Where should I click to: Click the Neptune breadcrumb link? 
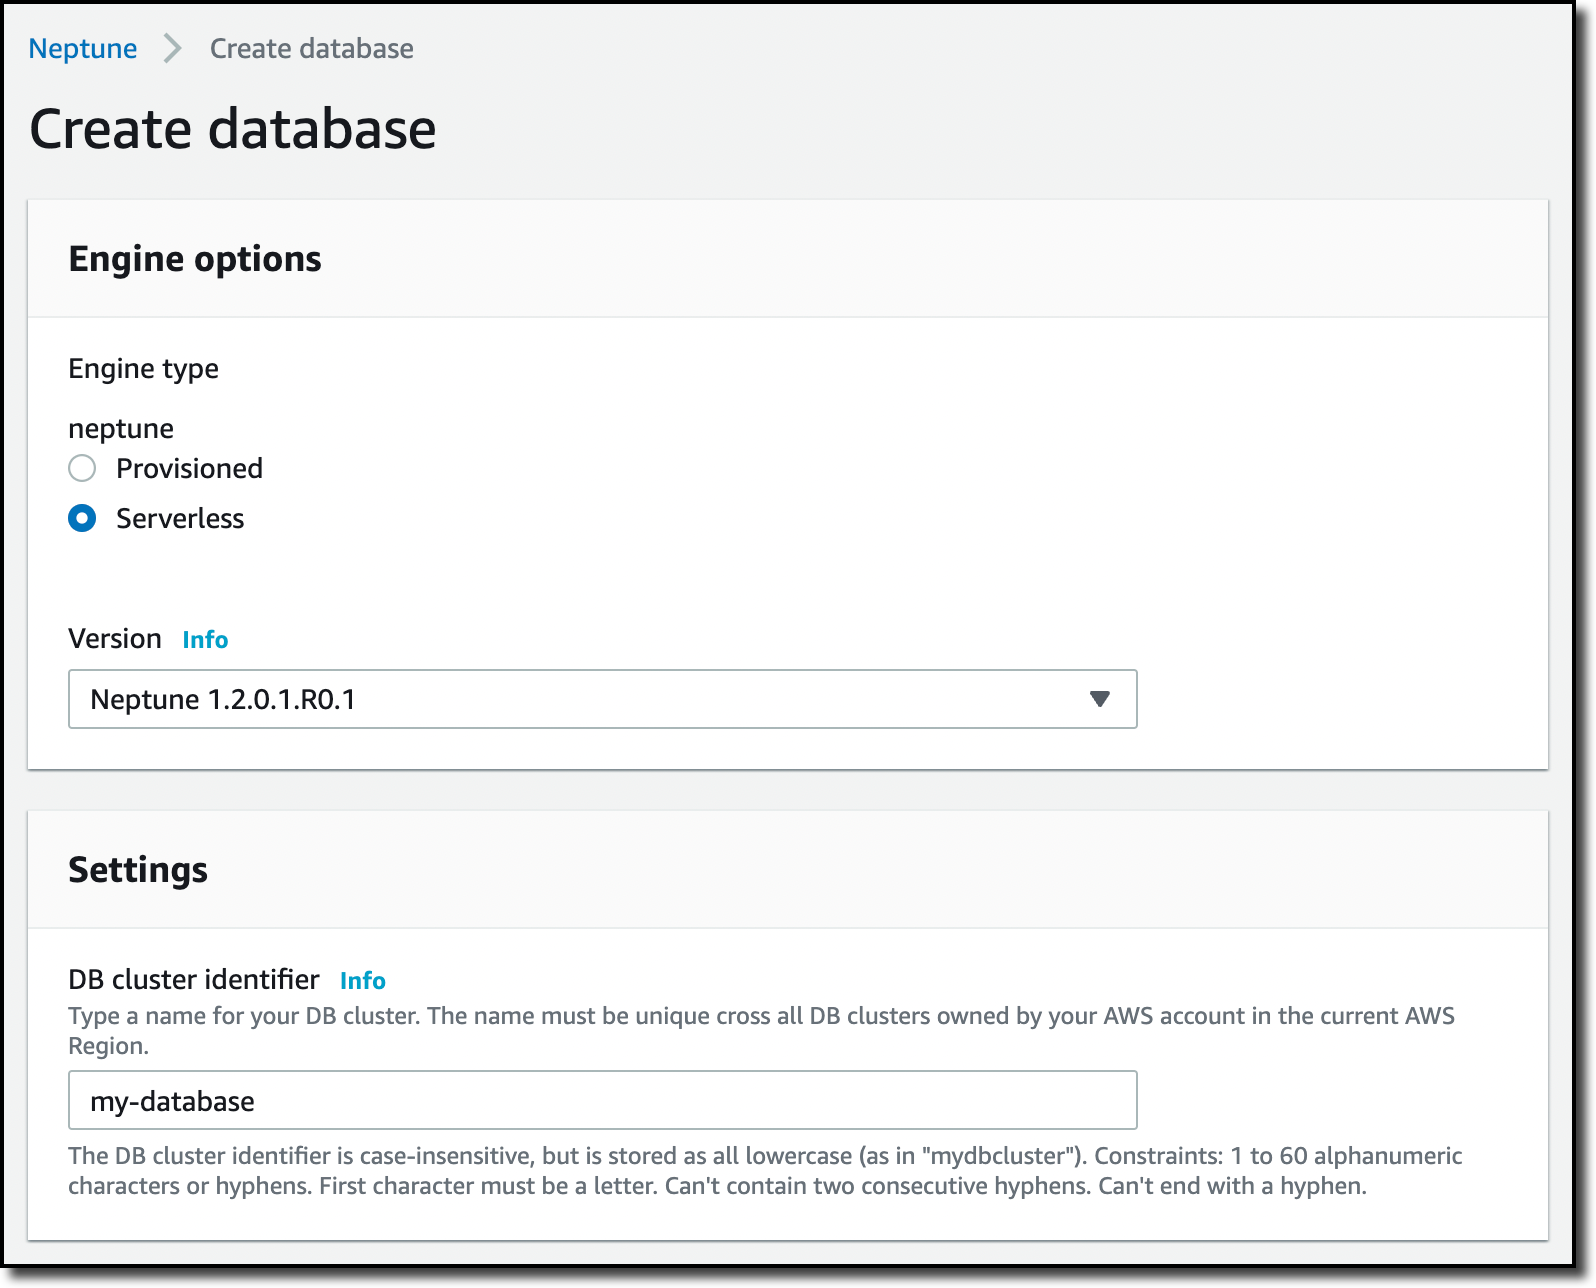[x=82, y=48]
